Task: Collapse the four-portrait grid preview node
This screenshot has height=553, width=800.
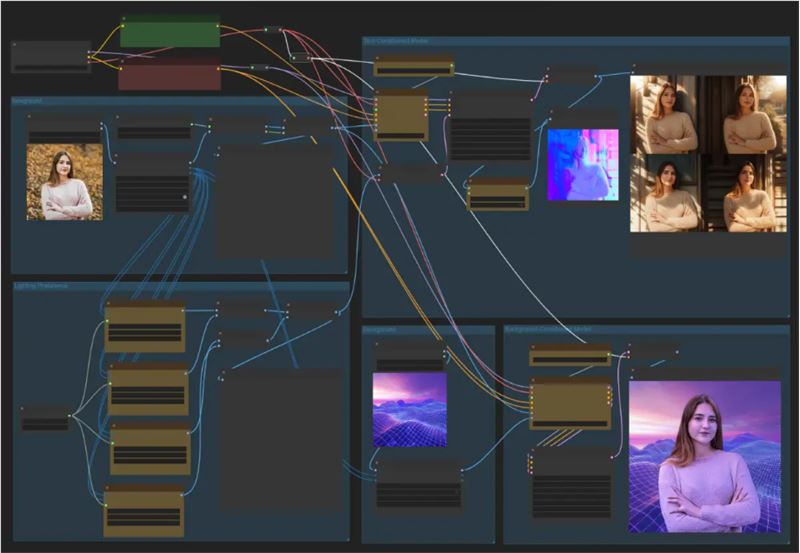Action: click(635, 69)
